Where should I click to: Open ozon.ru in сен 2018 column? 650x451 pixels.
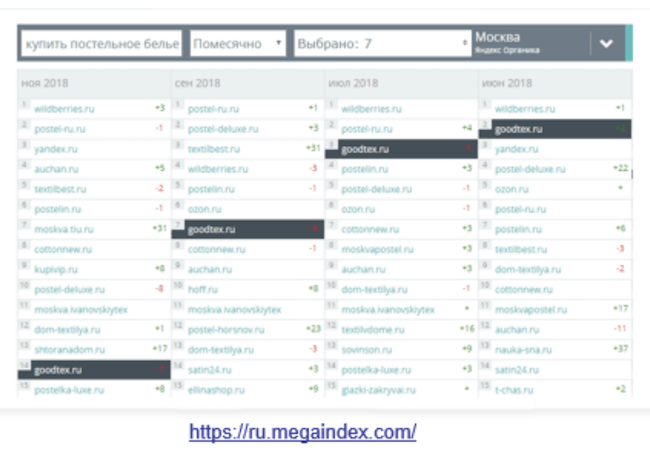click(x=204, y=209)
